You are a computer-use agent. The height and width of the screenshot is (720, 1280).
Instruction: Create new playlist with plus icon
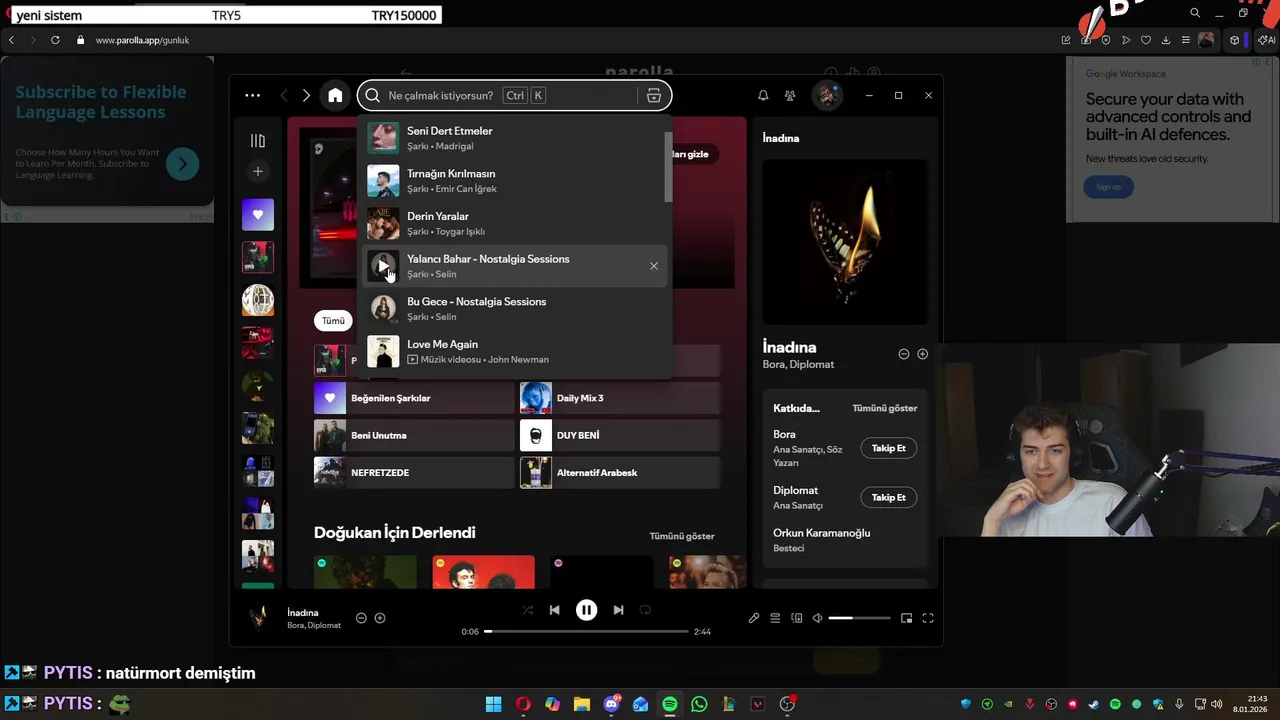[258, 172]
